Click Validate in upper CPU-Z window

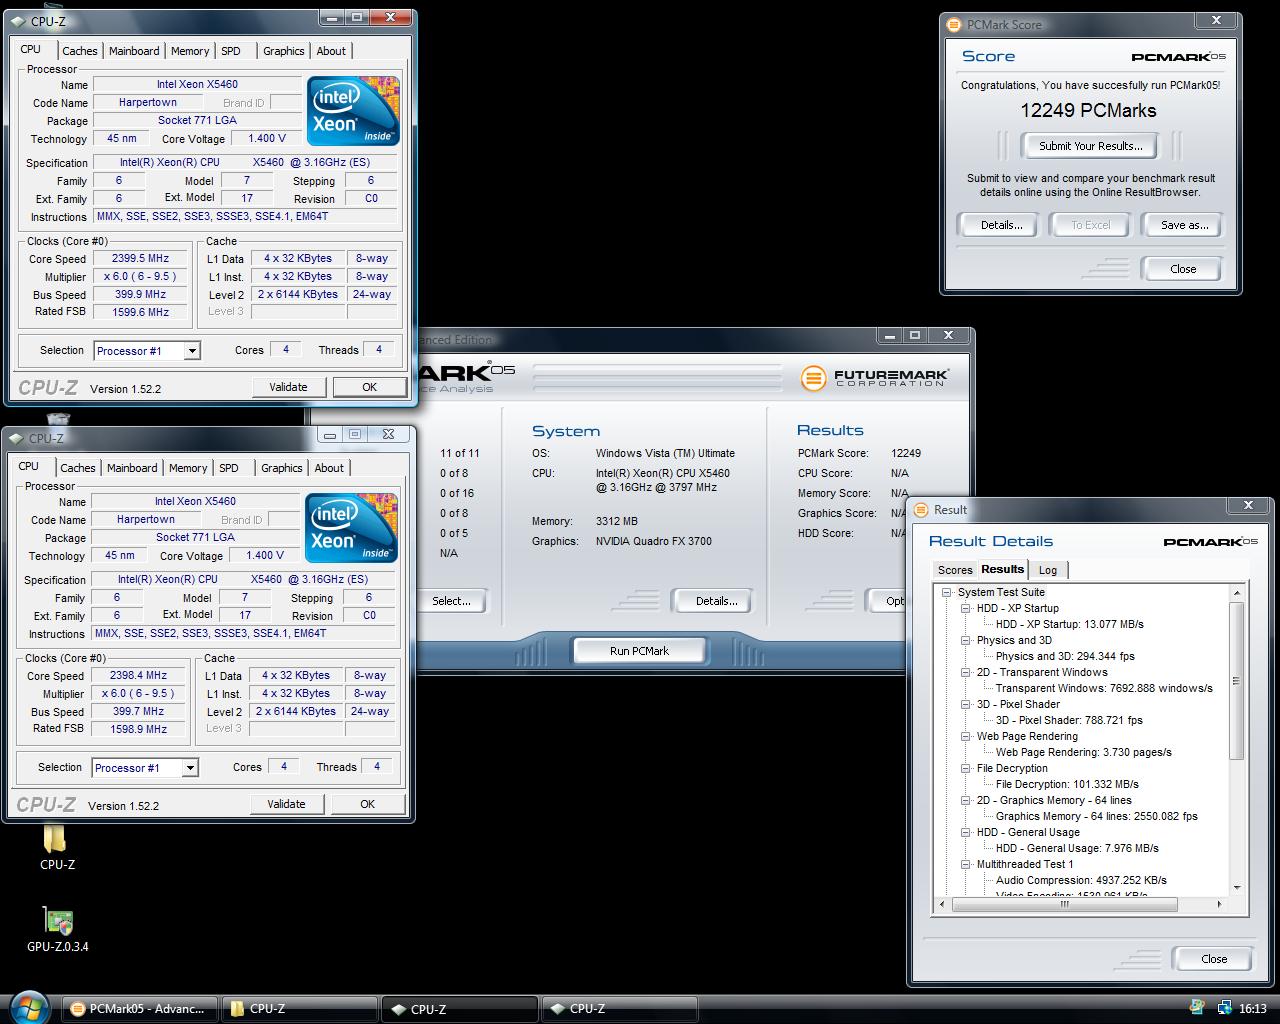tap(288, 387)
